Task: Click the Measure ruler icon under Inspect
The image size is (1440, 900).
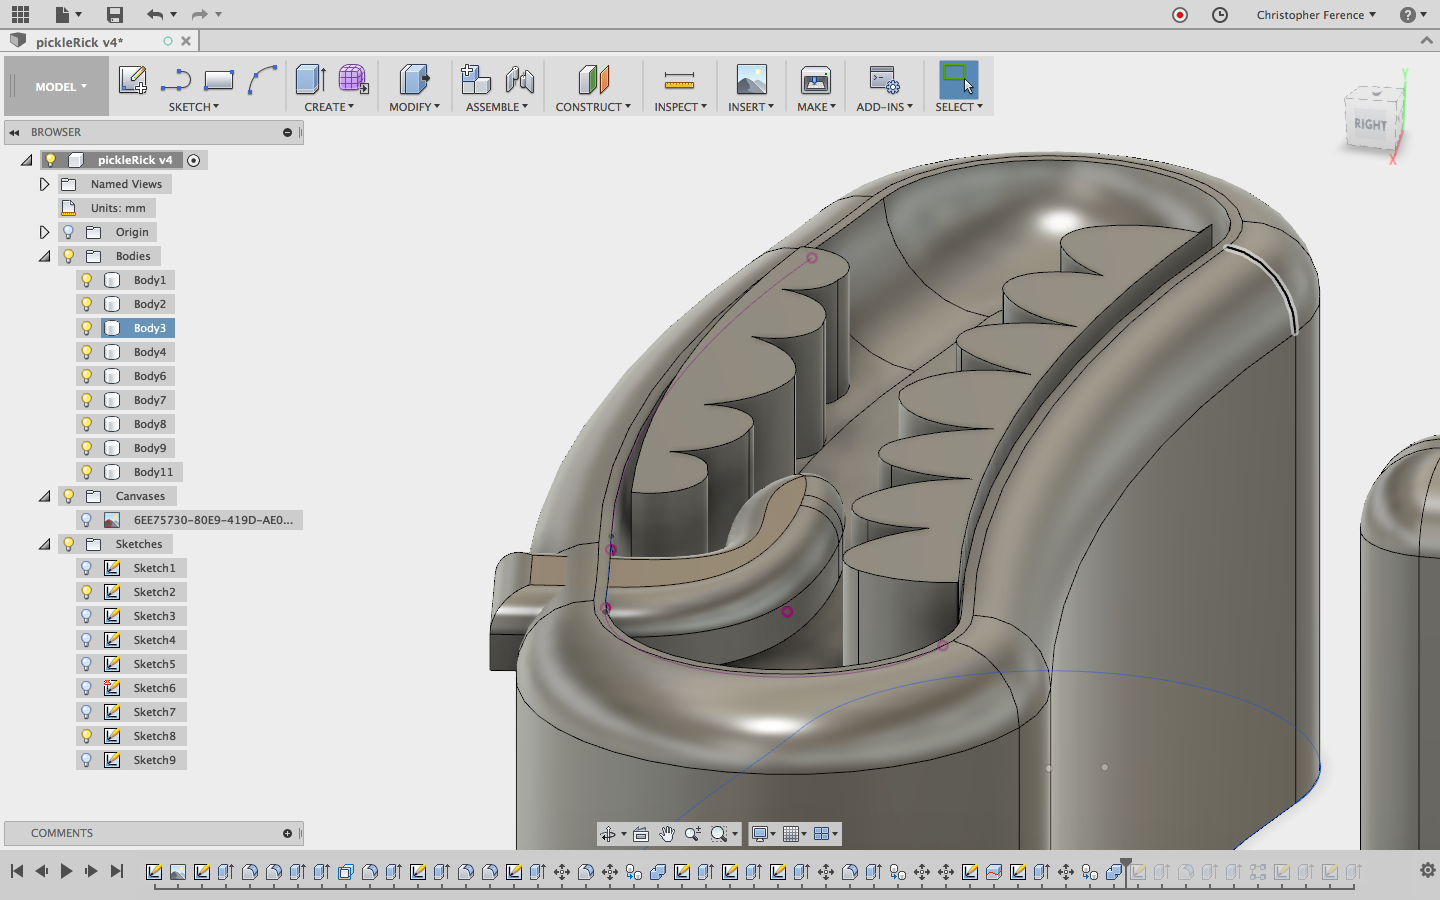Action: 679,80
